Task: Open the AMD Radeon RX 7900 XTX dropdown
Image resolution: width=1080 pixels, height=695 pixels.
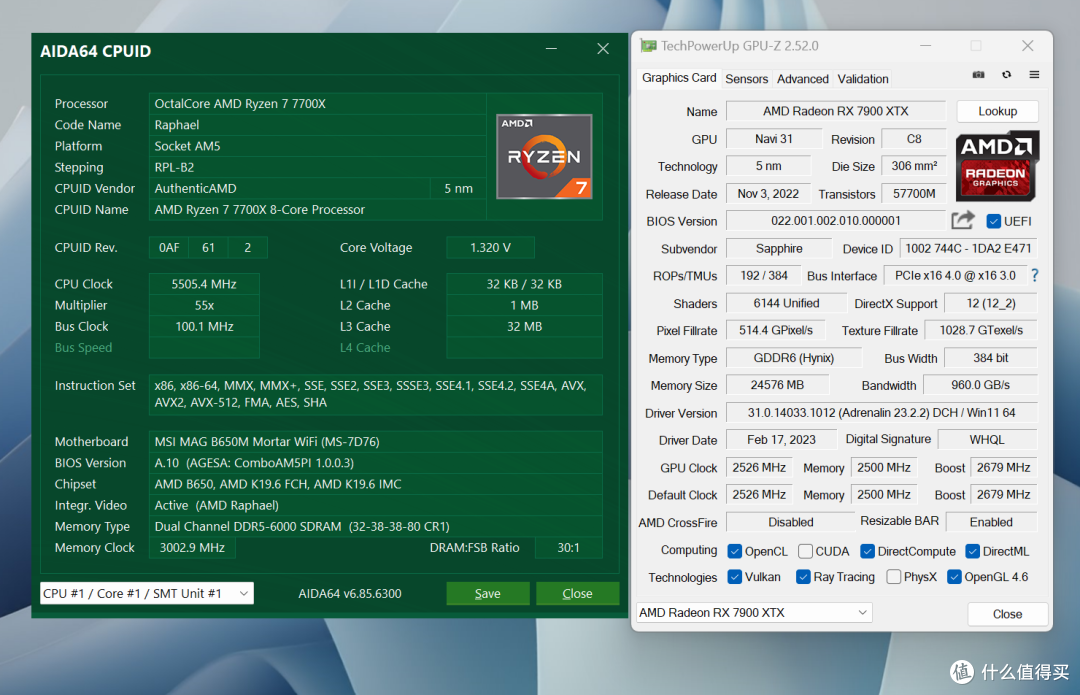Action: (x=754, y=612)
